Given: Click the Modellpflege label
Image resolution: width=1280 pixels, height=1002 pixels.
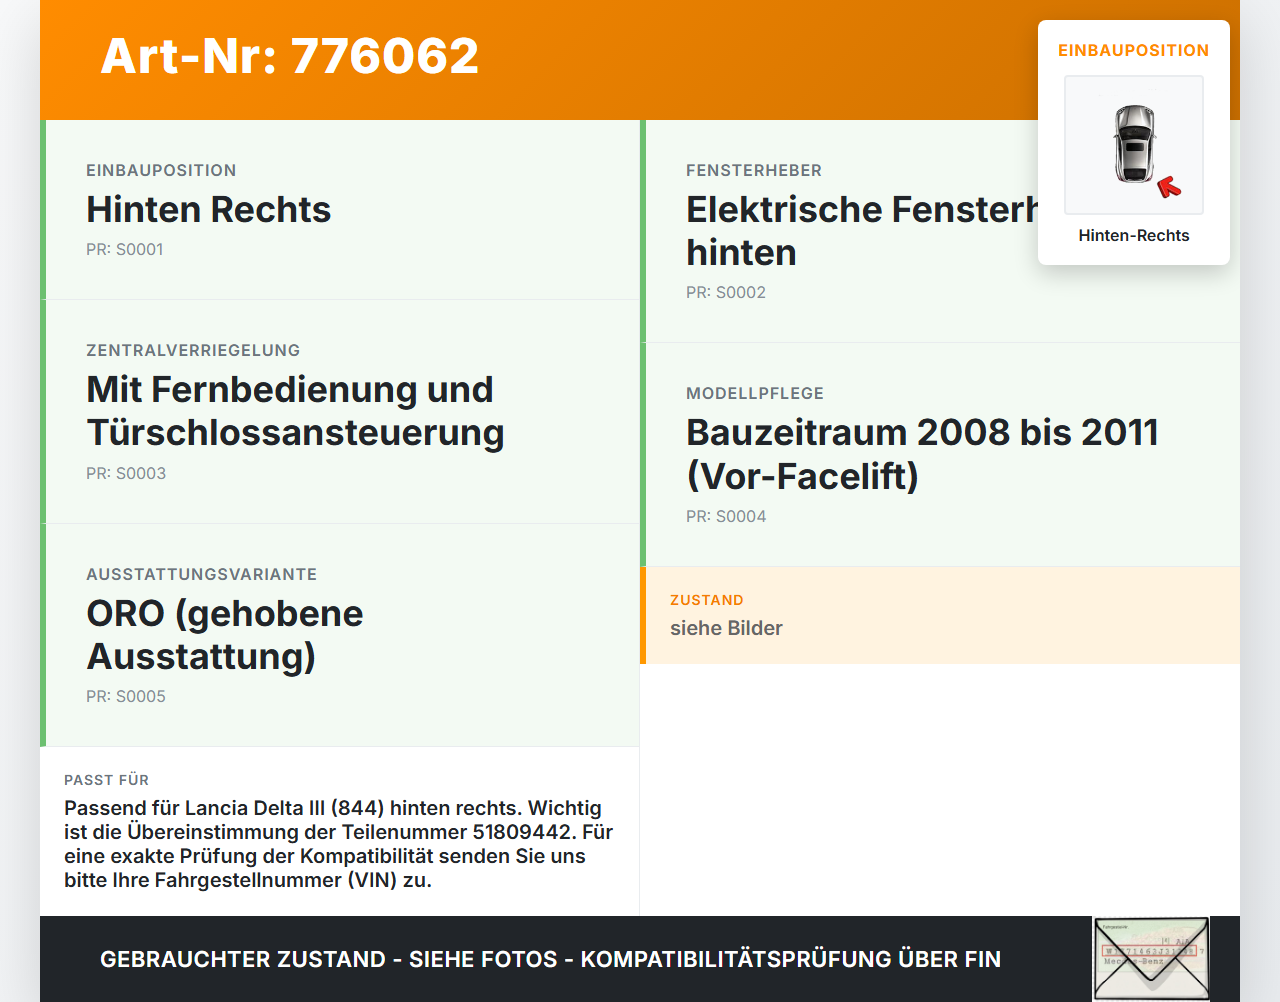Looking at the screenshot, I should (755, 393).
